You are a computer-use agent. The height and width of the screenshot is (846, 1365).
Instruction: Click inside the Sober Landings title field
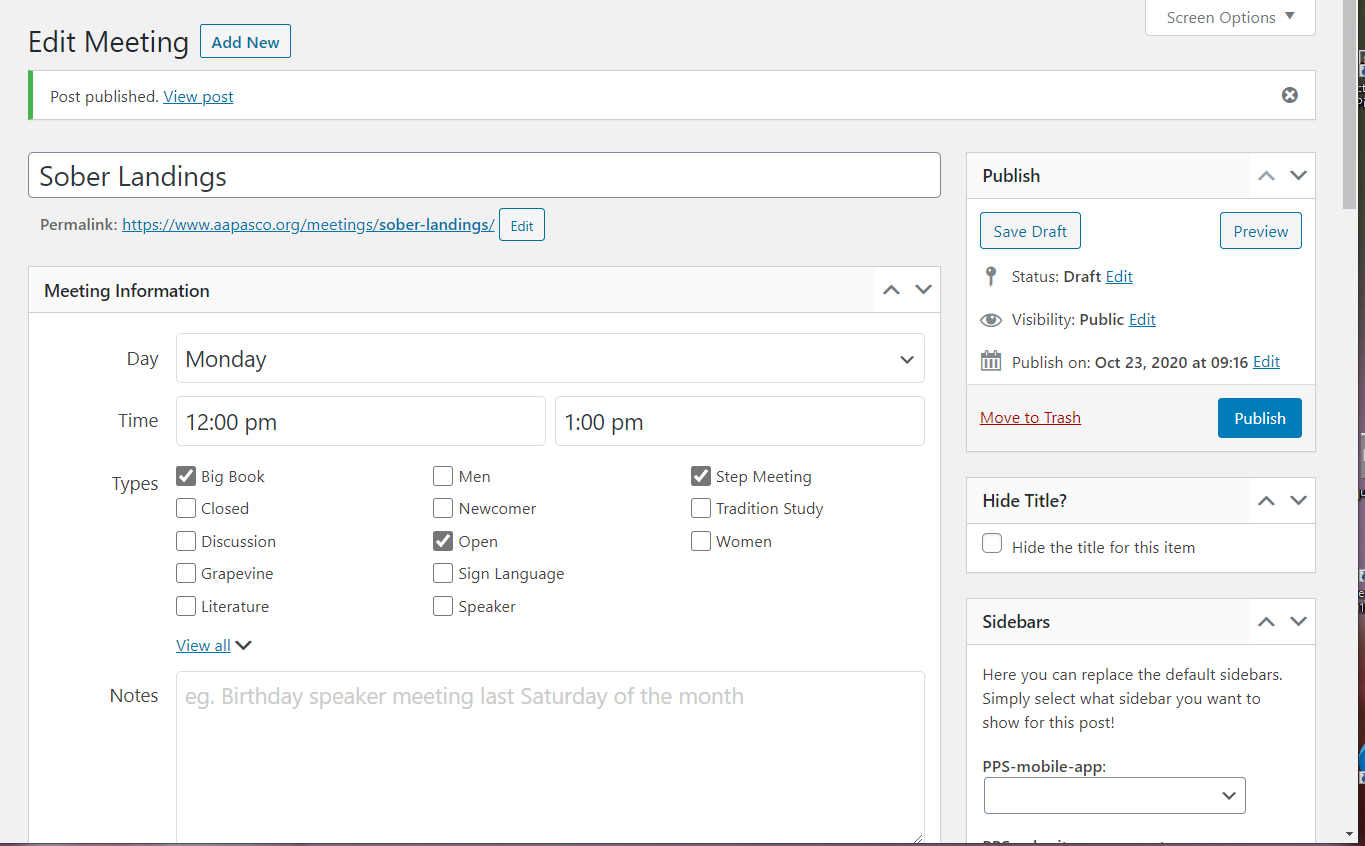click(x=484, y=174)
